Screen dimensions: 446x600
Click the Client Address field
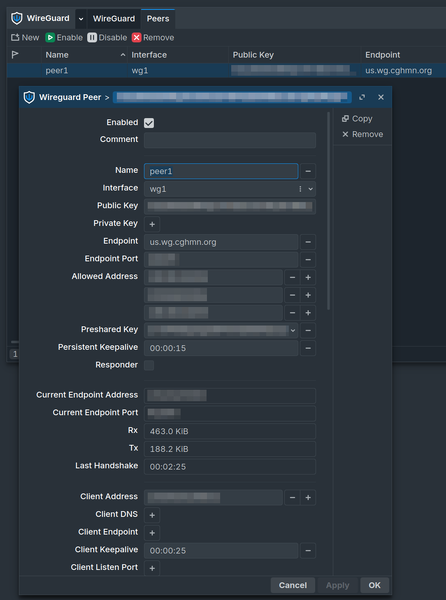213,497
